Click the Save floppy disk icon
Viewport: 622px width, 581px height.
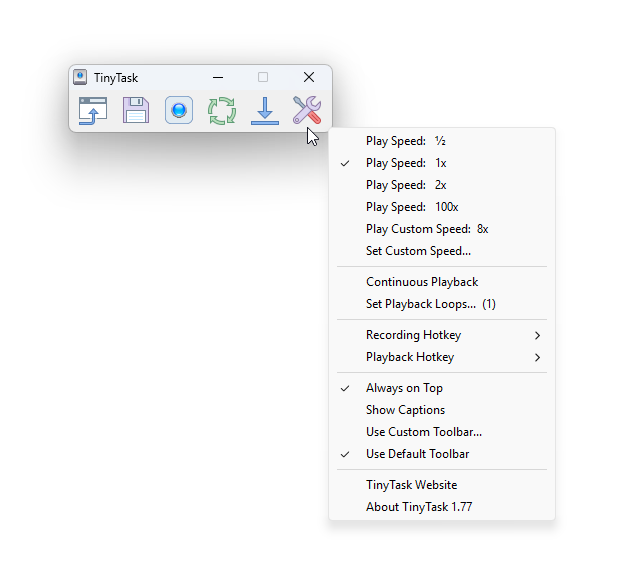(136, 110)
